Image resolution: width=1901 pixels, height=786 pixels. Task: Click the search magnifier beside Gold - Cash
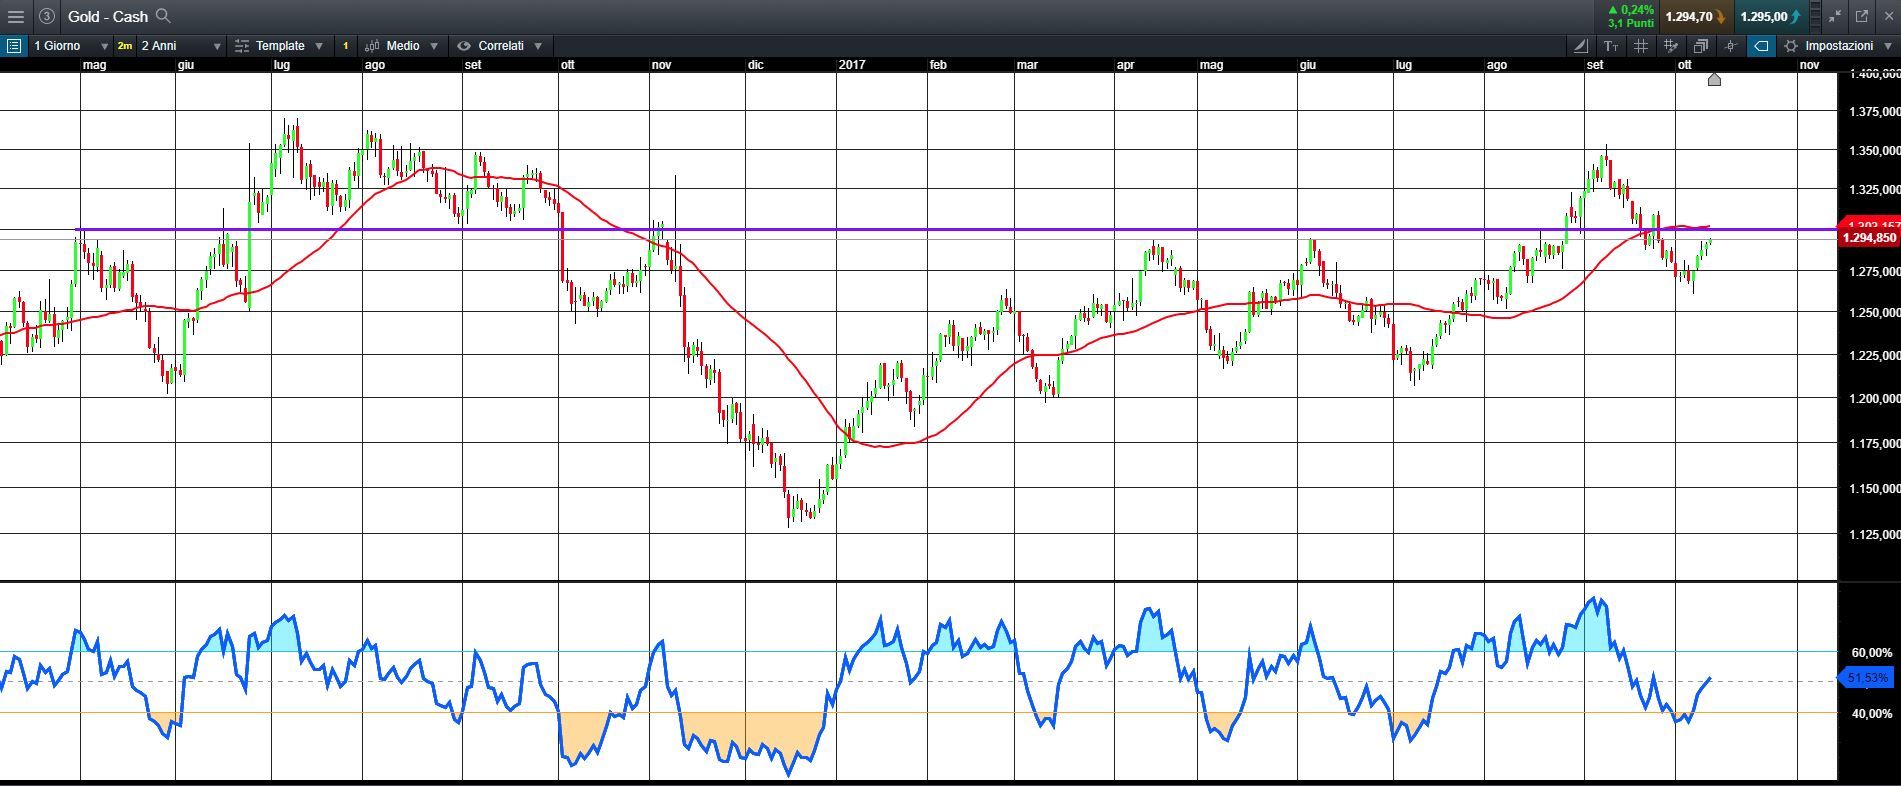pos(164,16)
